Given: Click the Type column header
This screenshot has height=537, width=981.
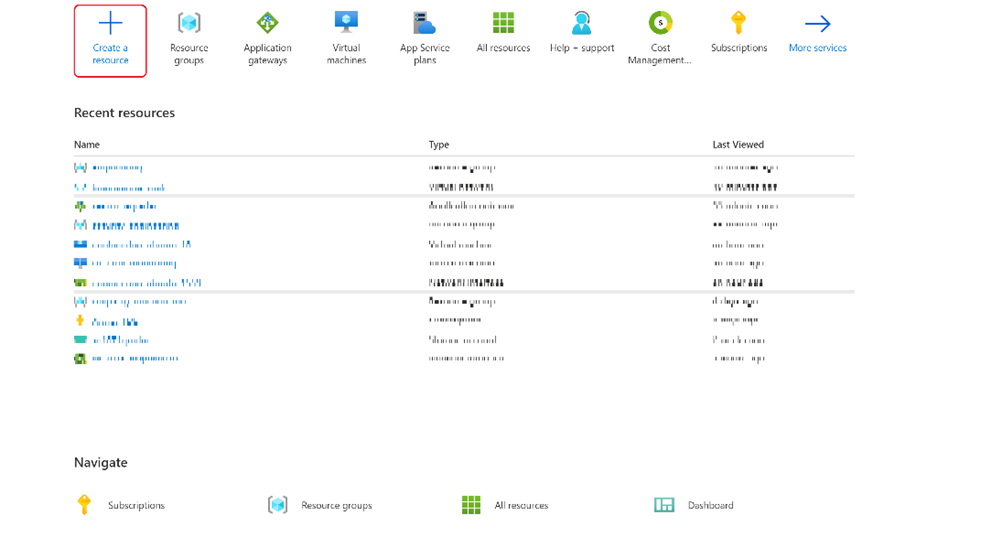Looking at the screenshot, I should pos(439,145).
